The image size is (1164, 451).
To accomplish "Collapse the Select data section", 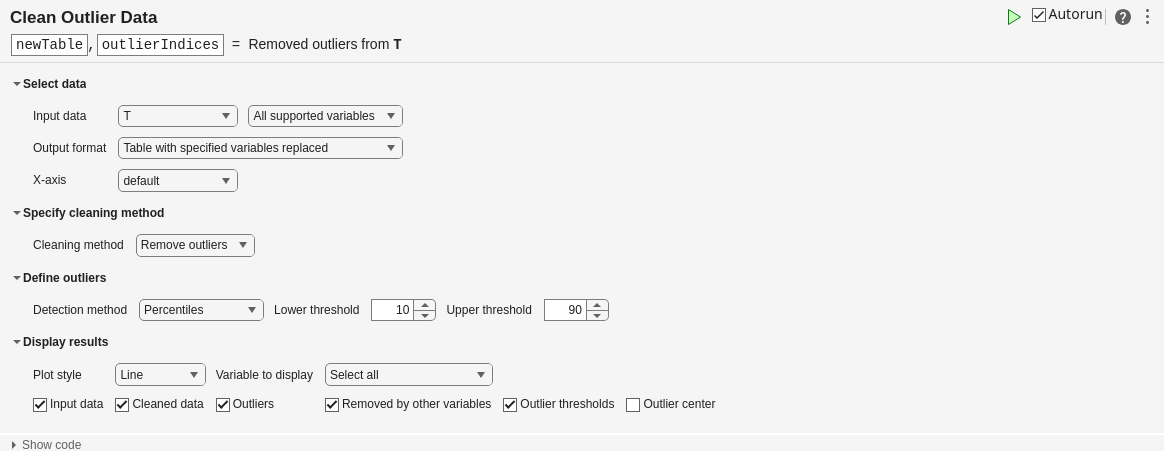I will pos(17,84).
